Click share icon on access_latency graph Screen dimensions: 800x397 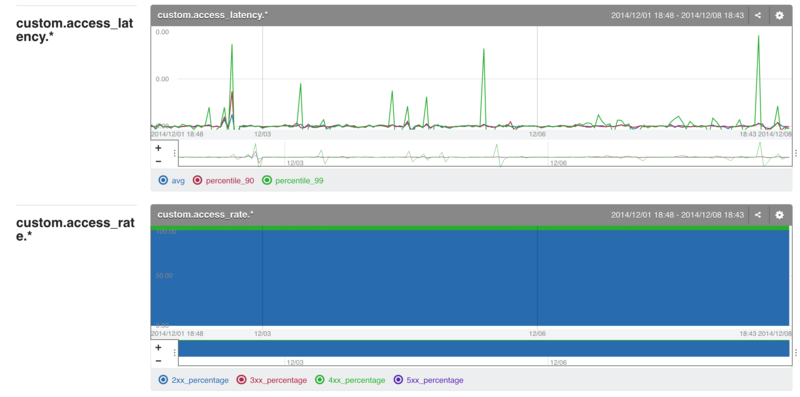pos(758,15)
